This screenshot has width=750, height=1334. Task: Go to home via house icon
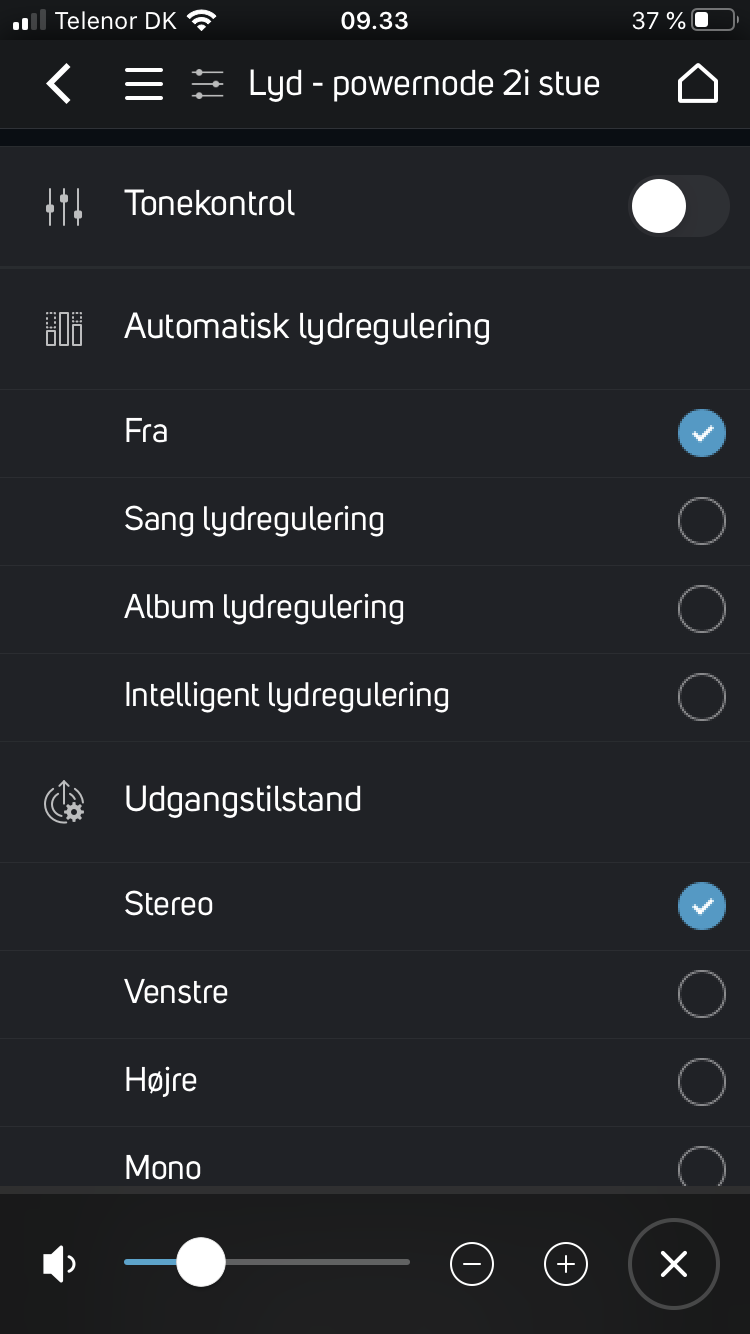click(697, 84)
